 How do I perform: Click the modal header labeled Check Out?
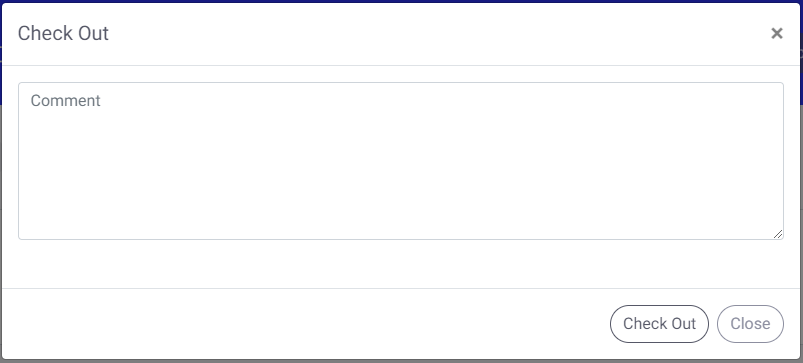click(63, 33)
